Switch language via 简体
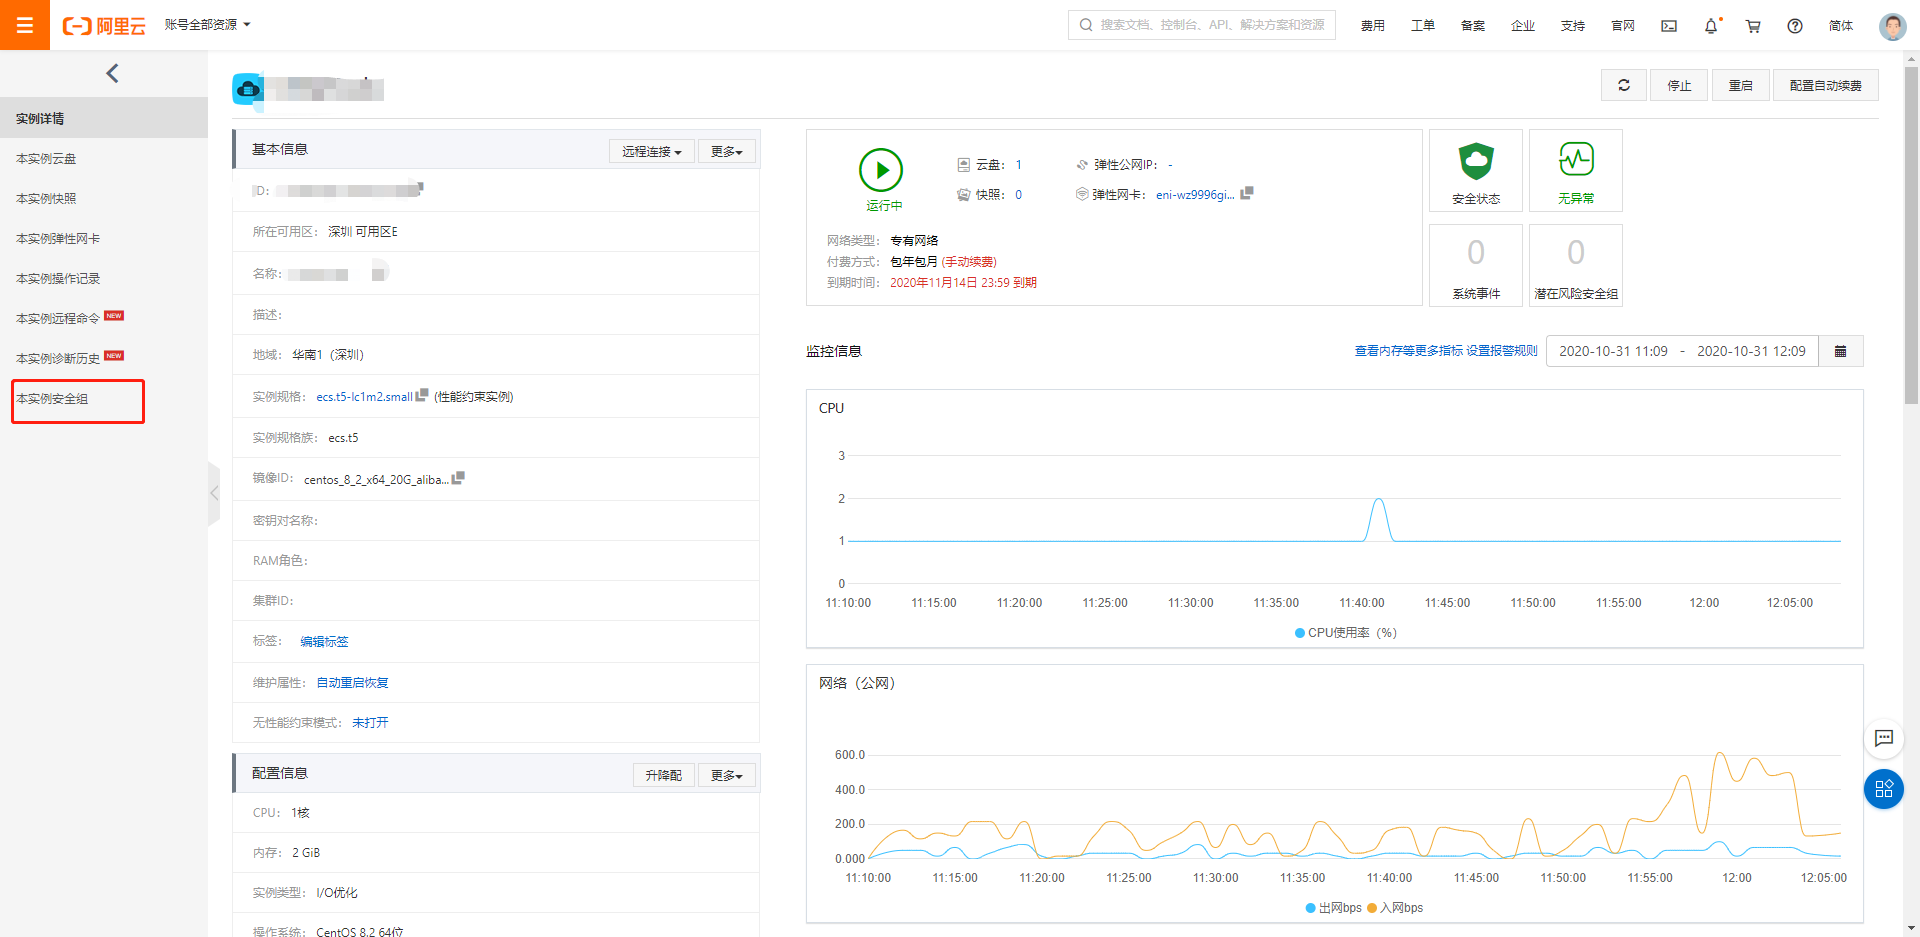Screen dimensions: 1920x937 tap(1840, 26)
